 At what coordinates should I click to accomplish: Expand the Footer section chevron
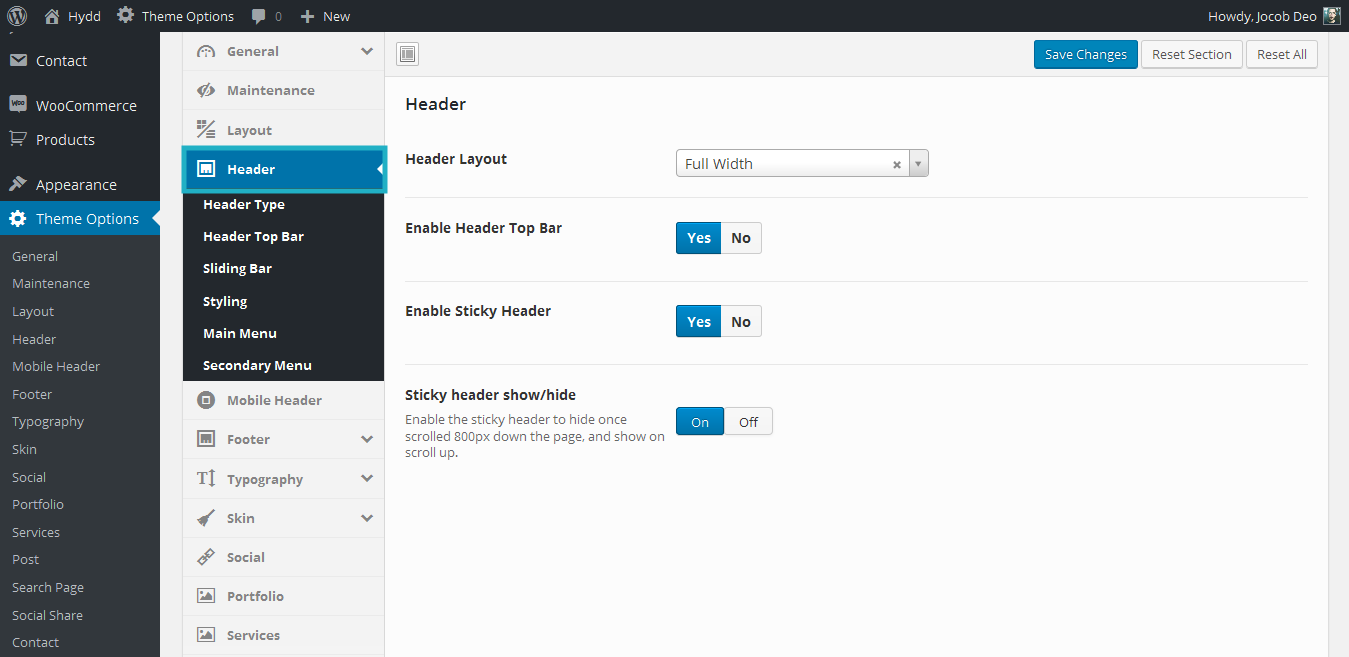click(x=367, y=439)
